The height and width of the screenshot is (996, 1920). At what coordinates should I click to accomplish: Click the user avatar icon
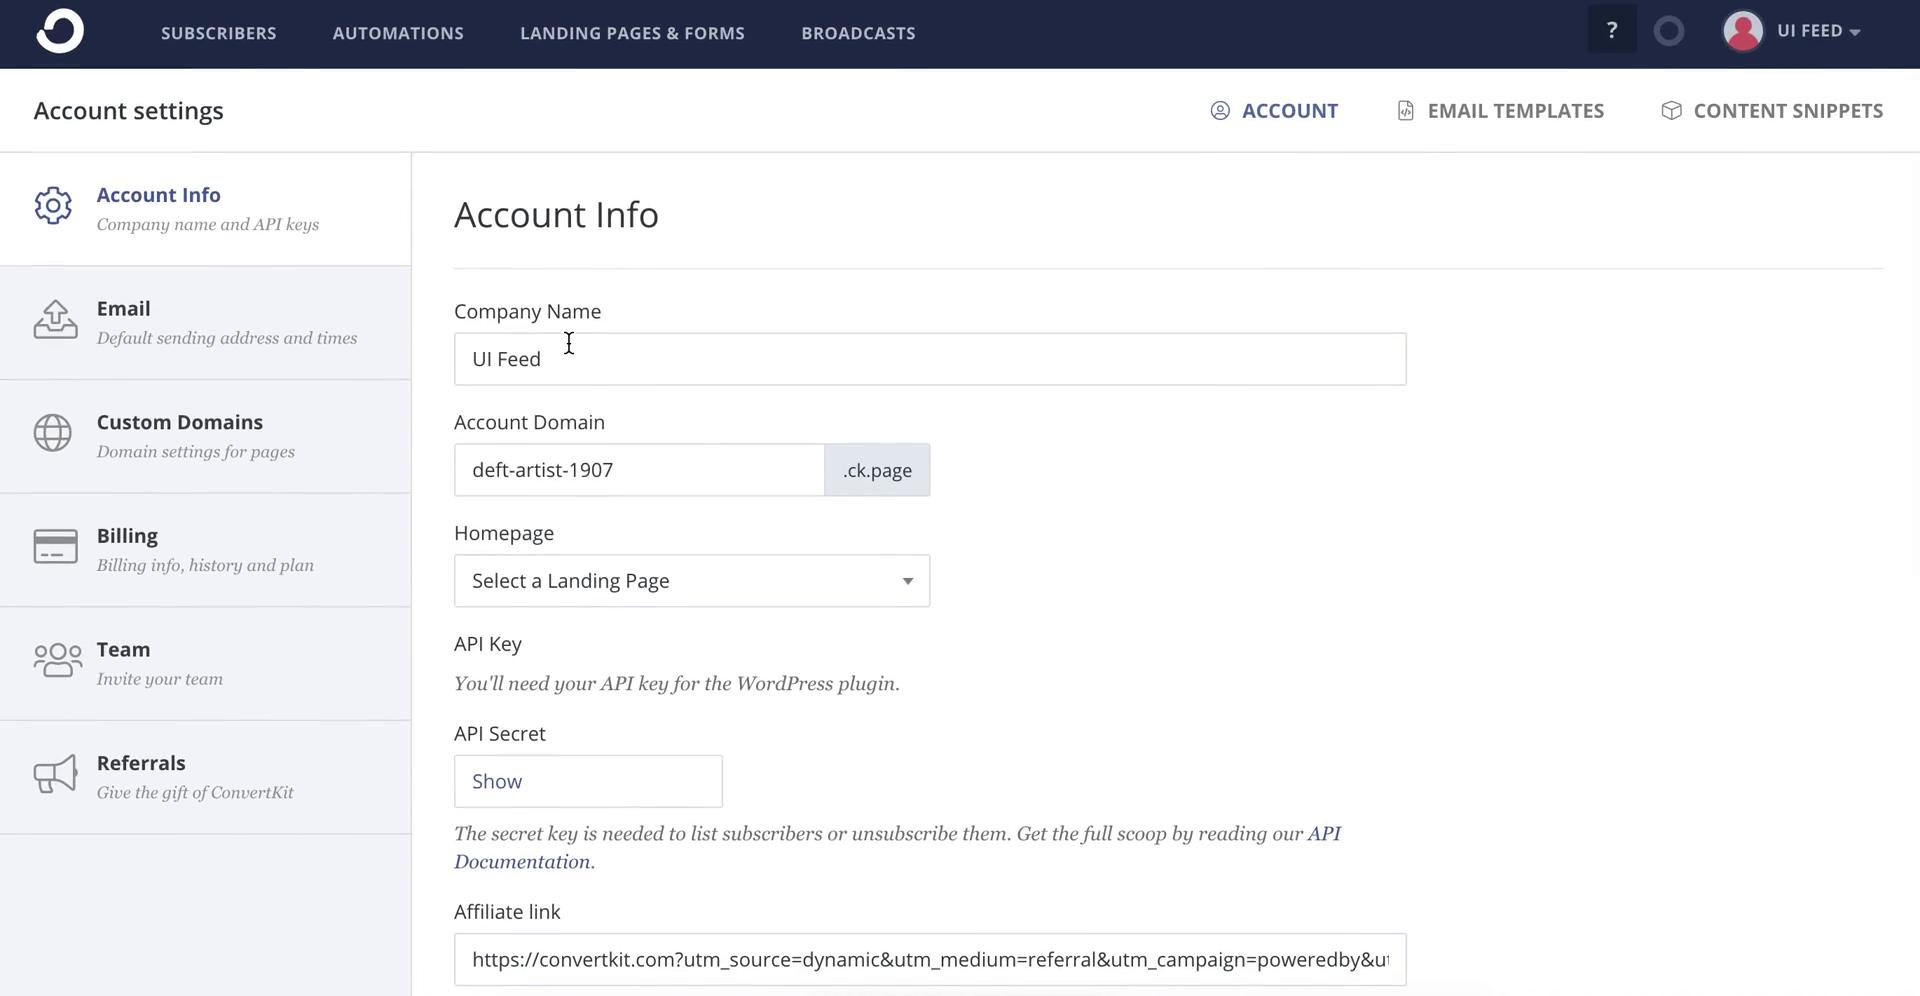(x=1742, y=31)
